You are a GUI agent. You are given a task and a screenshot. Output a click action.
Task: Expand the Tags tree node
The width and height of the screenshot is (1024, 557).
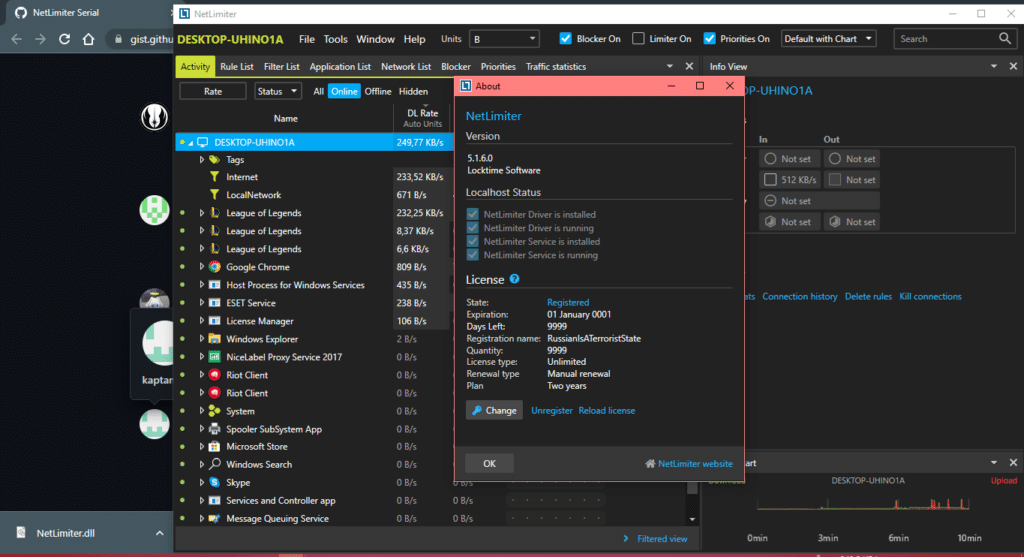pyautogui.click(x=202, y=159)
